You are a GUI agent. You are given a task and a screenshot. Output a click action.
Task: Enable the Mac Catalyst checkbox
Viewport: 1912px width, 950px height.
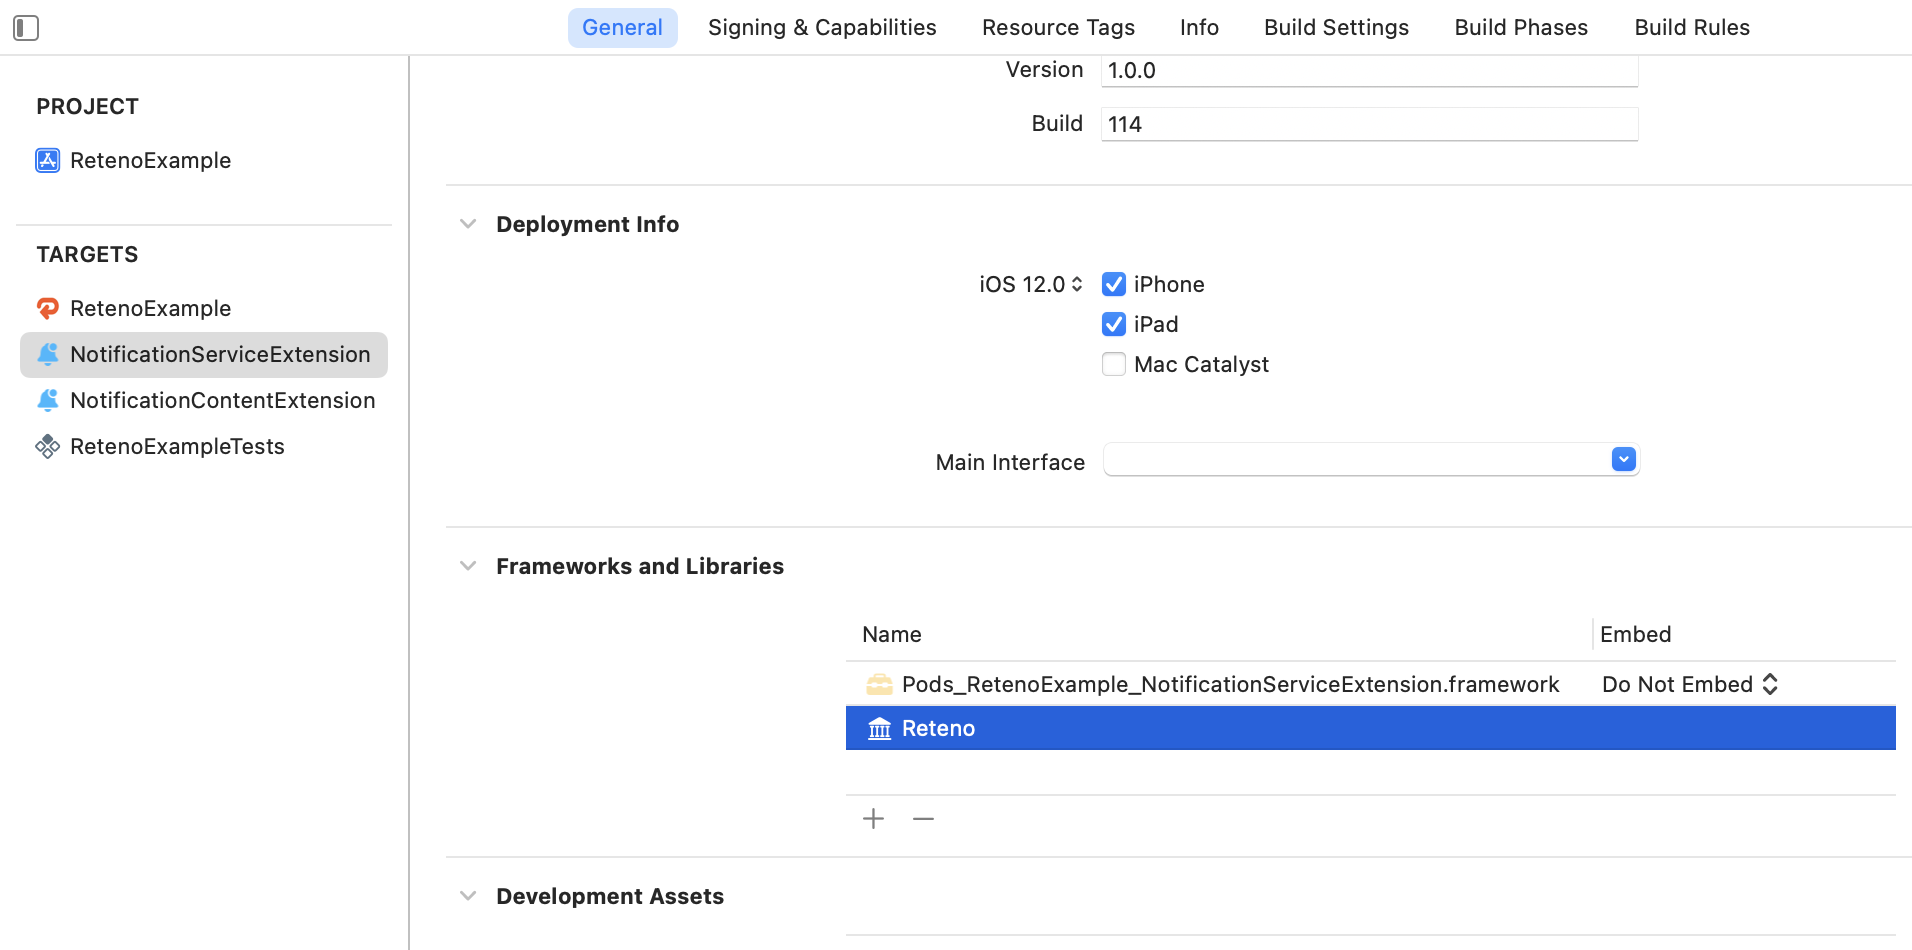tap(1114, 364)
